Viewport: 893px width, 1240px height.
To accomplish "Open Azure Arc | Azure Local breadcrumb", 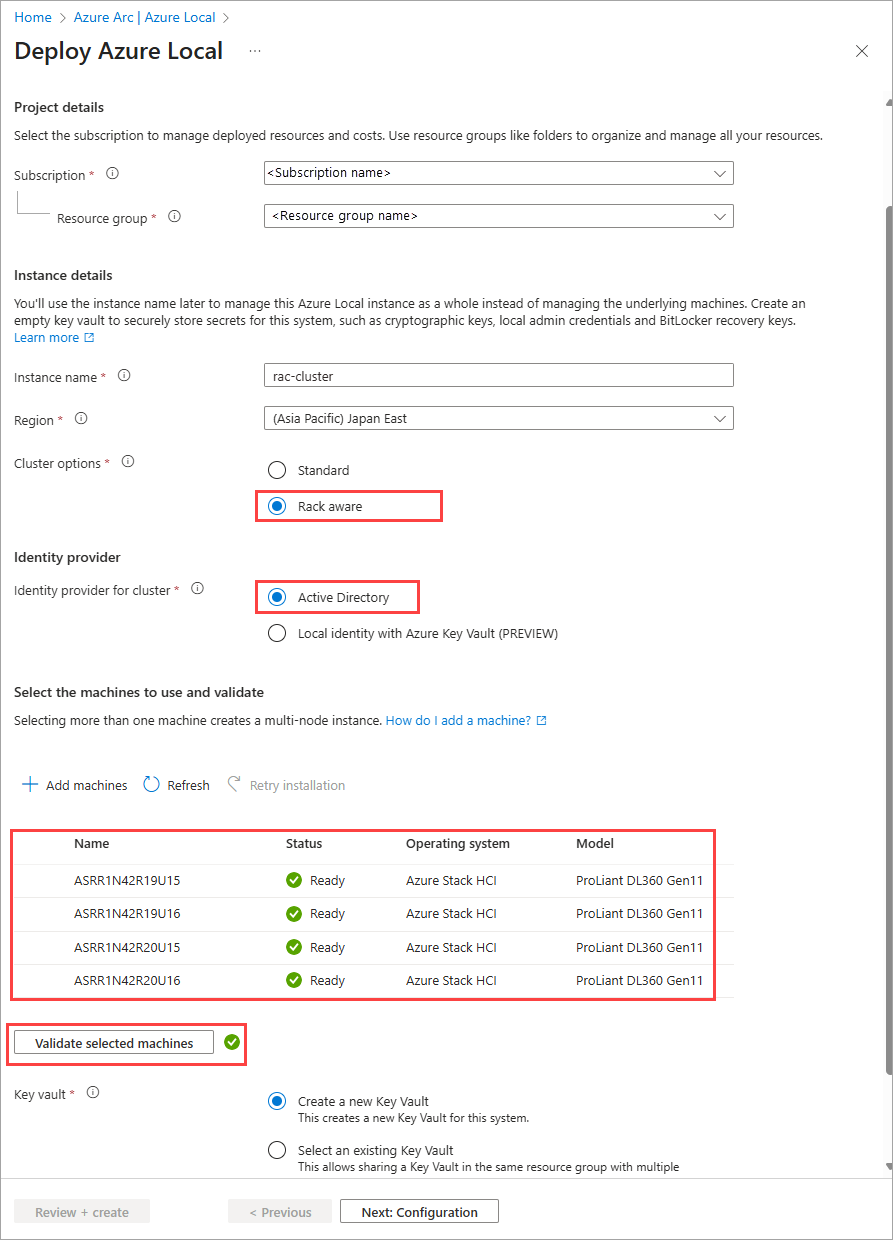I will pyautogui.click(x=144, y=17).
